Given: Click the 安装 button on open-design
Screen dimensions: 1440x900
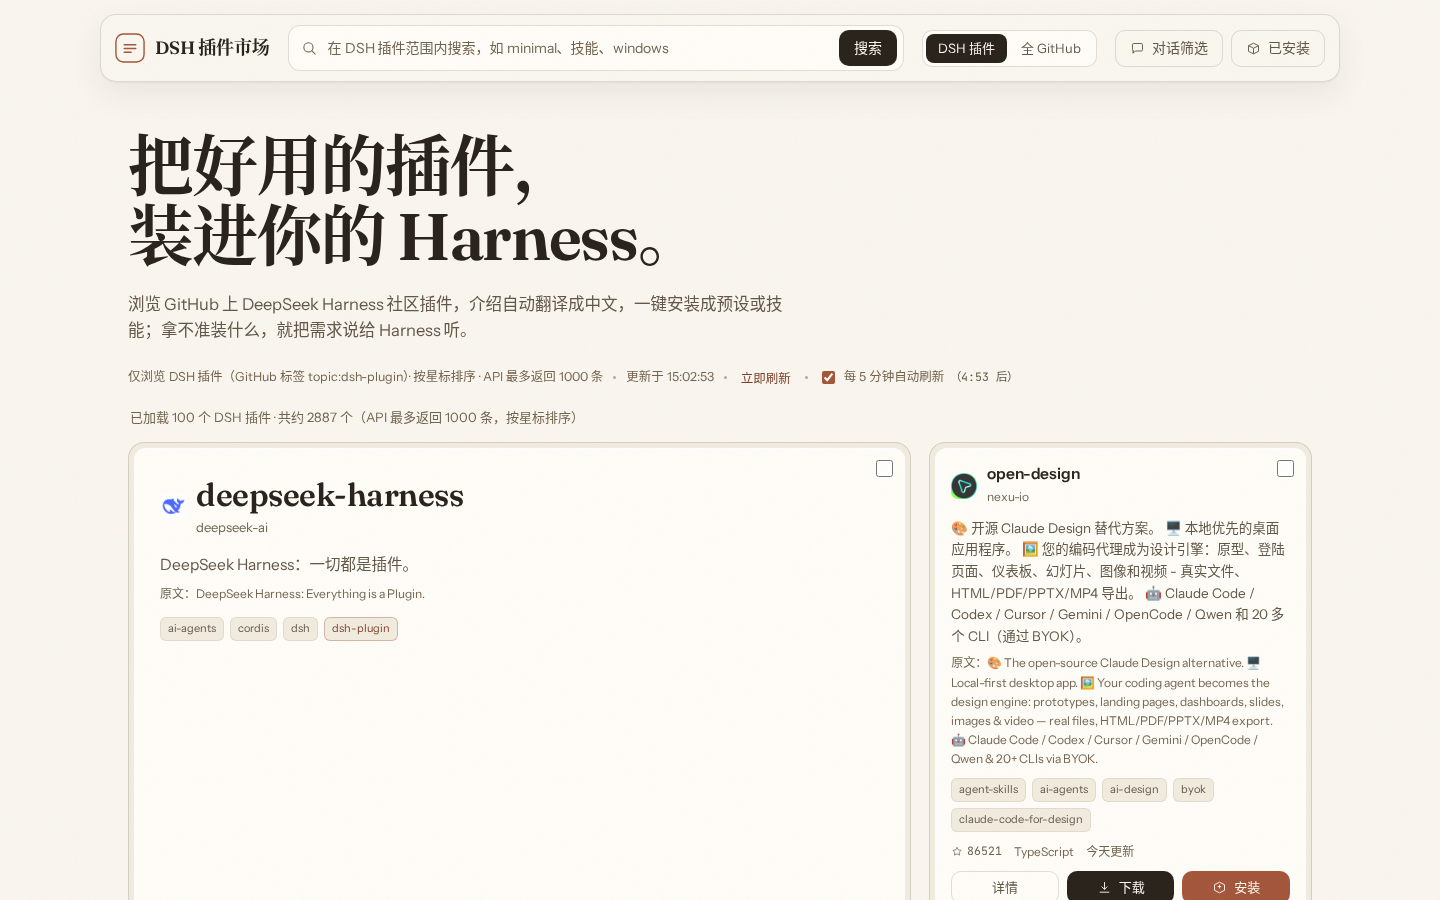Looking at the screenshot, I should point(1236,886).
